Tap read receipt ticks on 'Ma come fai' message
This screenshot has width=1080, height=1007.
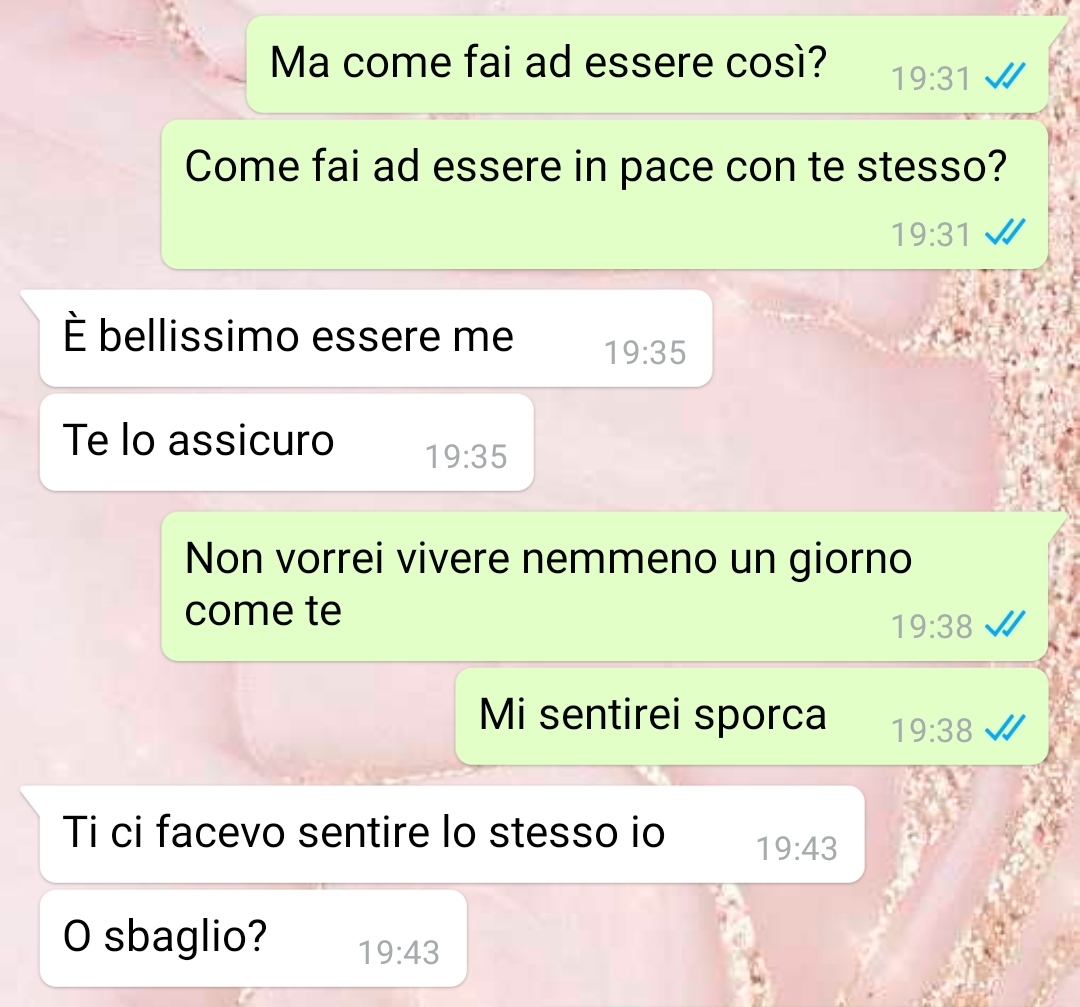click(1006, 77)
